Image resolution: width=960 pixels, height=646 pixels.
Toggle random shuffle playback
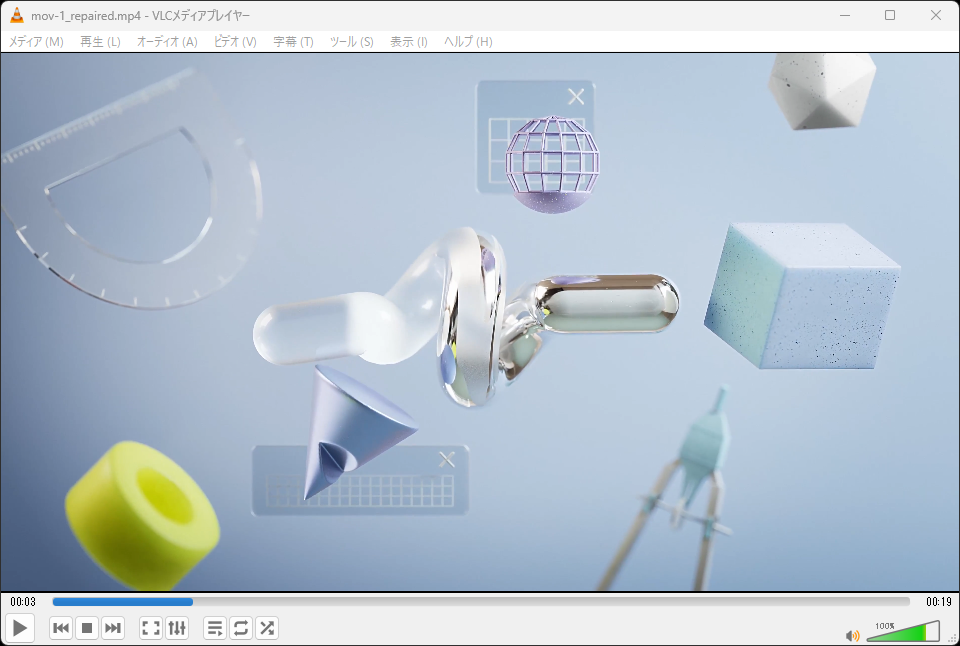pos(267,628)
